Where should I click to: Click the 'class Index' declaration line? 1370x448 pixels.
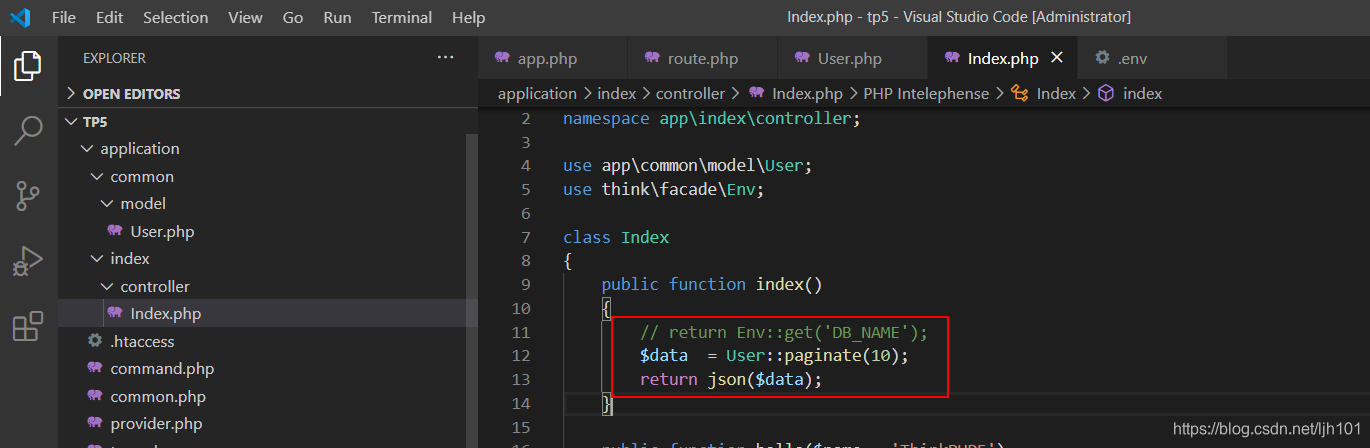(x=616, y=237)
